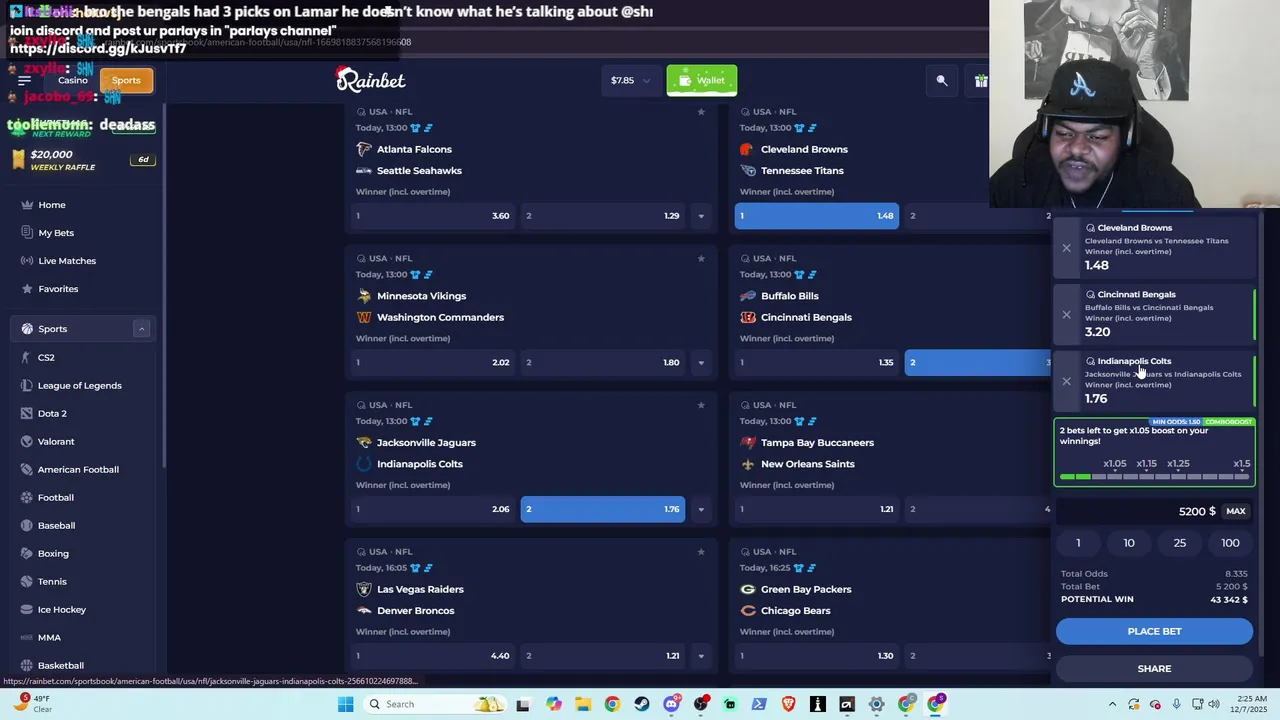Viewport: 1280px width, 720px height.
Task: Open File Explorer from the taskbar
Action: point(582,704)
